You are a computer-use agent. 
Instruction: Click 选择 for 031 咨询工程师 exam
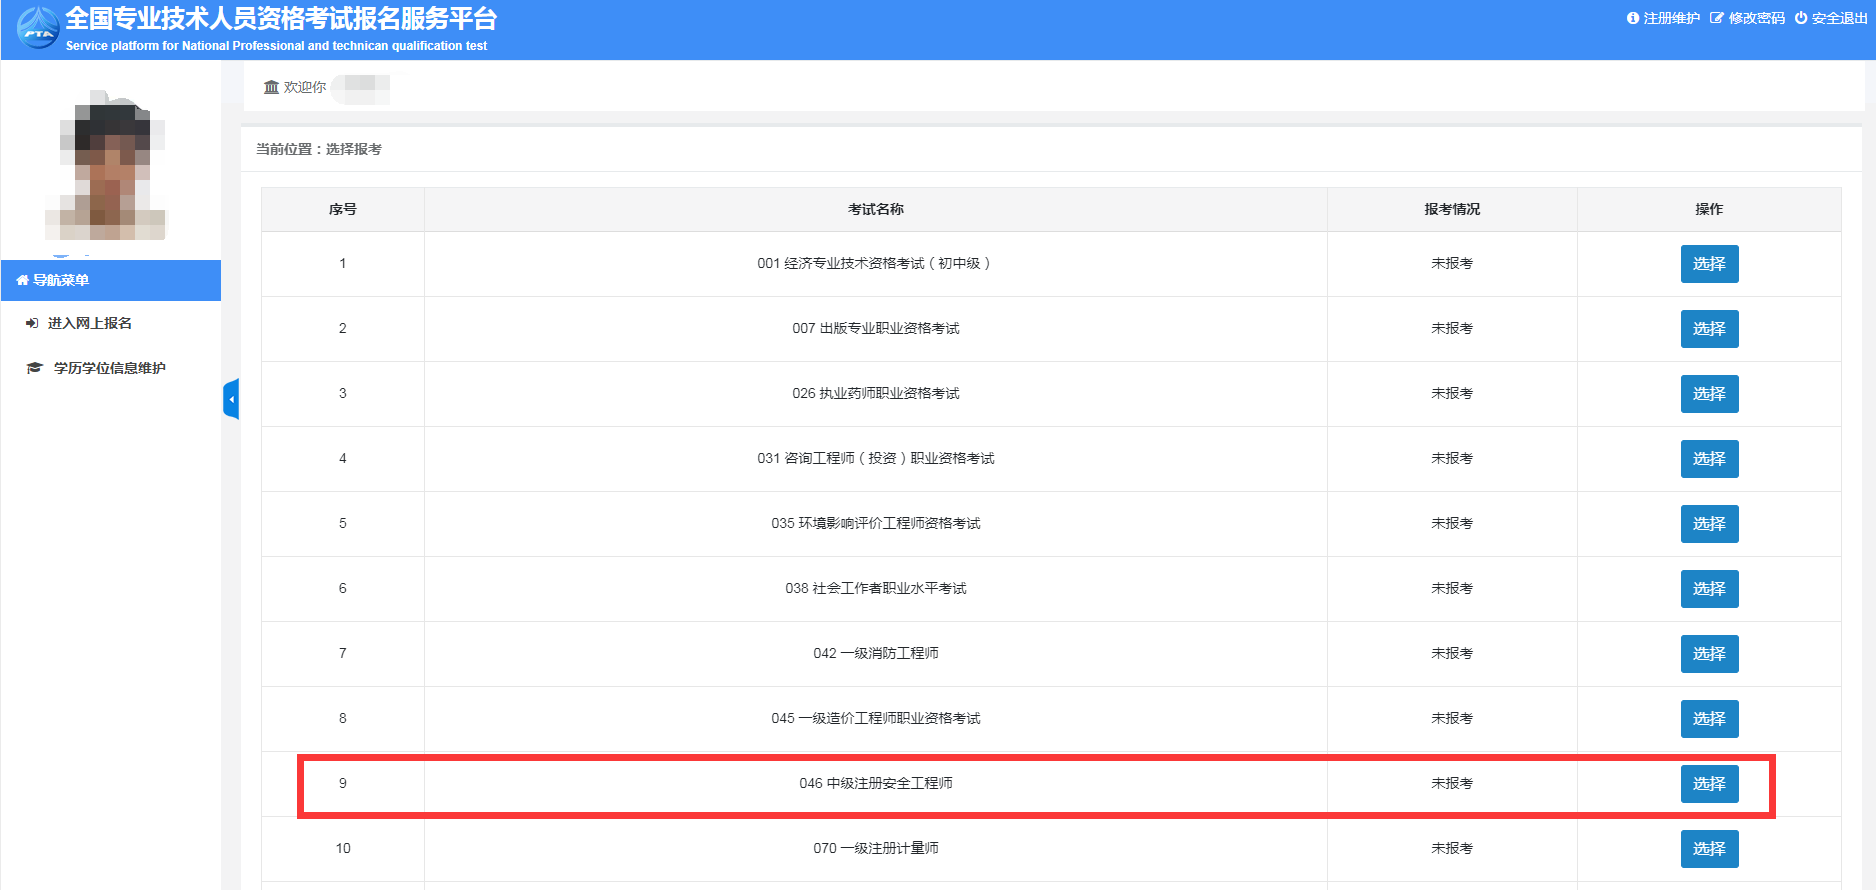[1709, 459]
